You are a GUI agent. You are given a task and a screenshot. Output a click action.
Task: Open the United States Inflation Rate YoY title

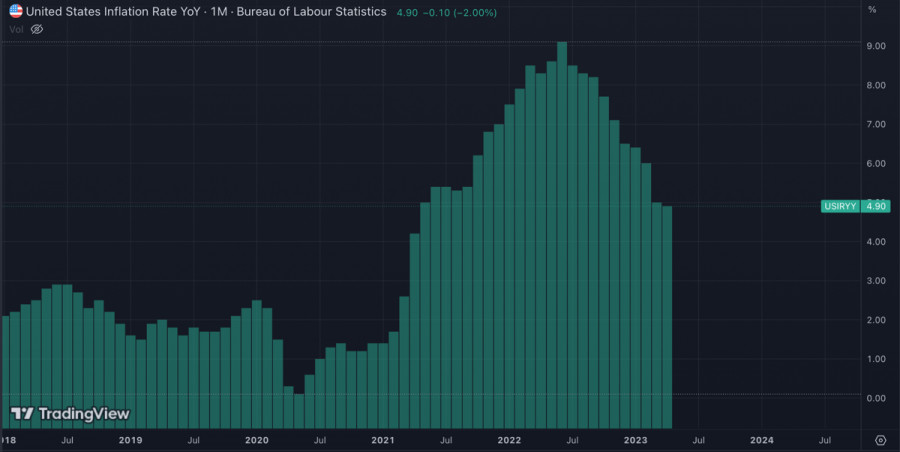(112, 11)
